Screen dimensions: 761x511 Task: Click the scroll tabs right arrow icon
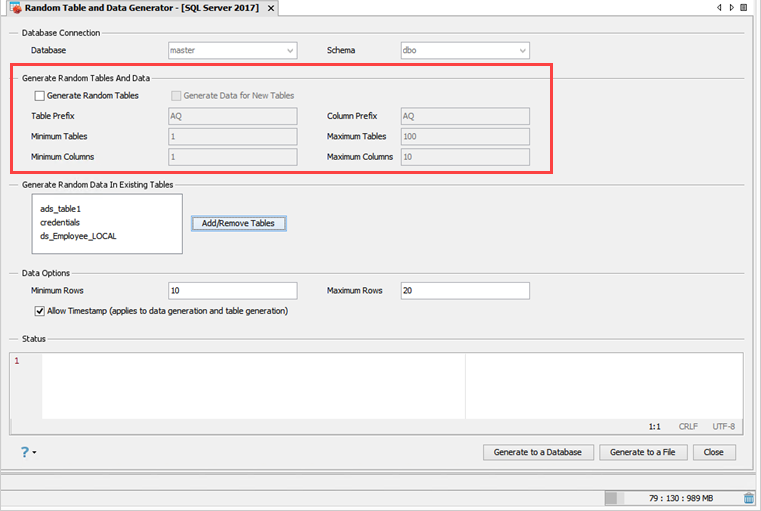click(x=731, y=7)
